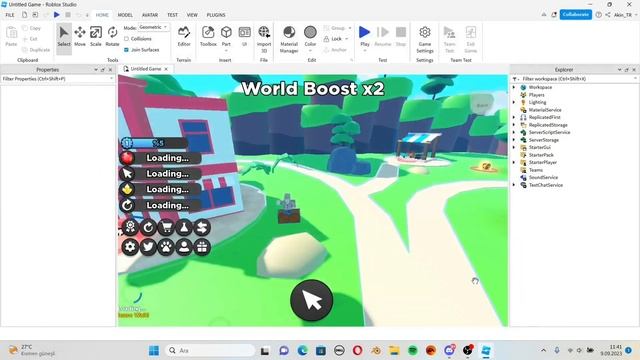The height and width of the screenshot is (360, 640).
Task: Toggle the Join Surfaces checkbox
Action: [x=127, y=50]
